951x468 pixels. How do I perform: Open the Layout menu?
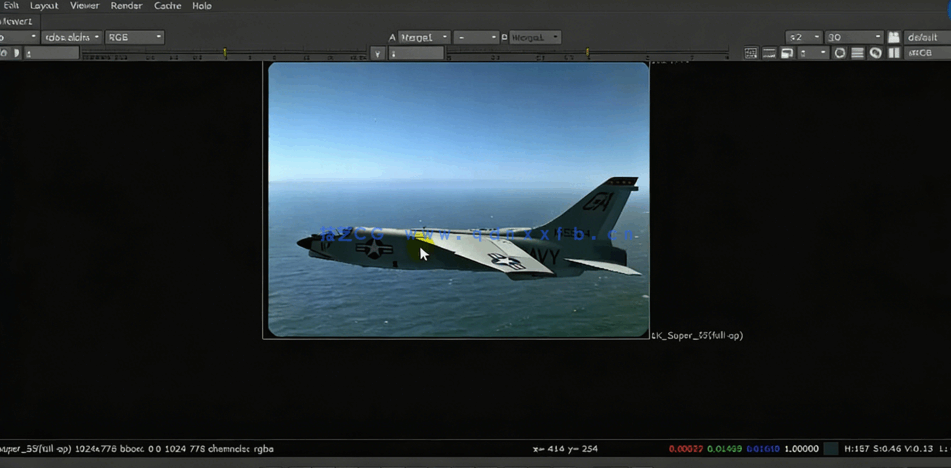[x=44, y=6]
